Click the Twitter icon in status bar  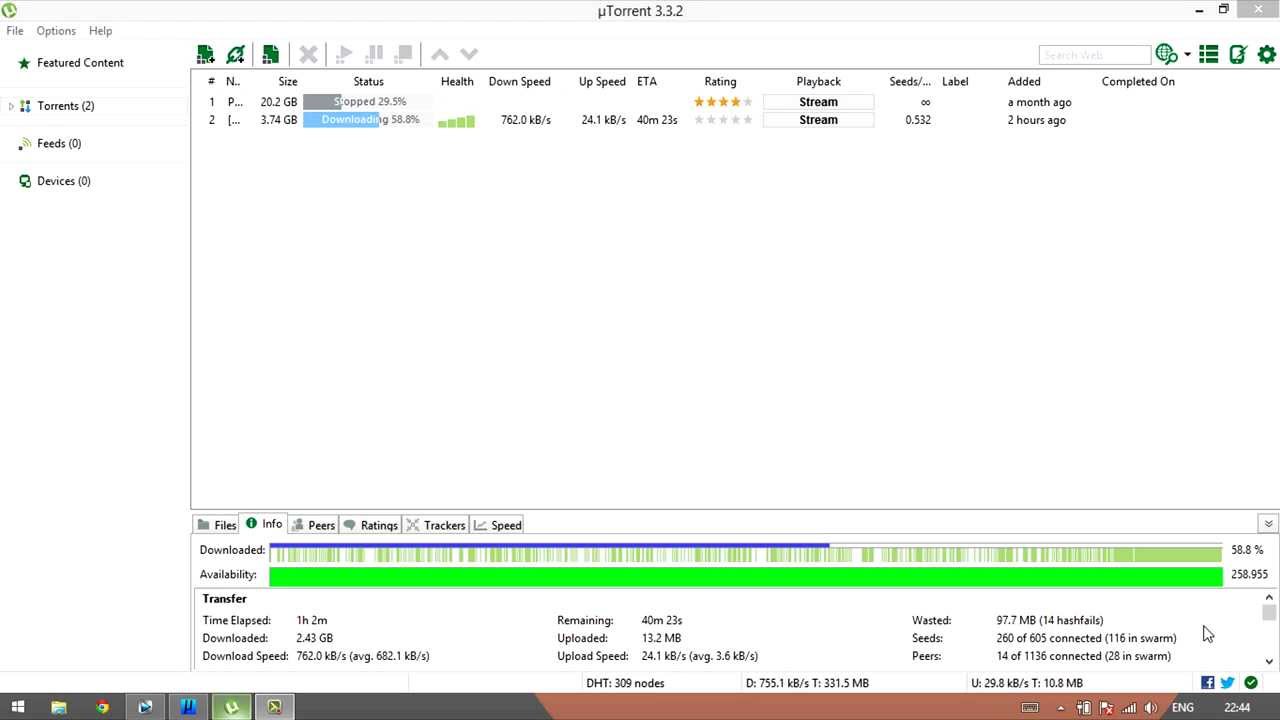[x=1228, y=683]
